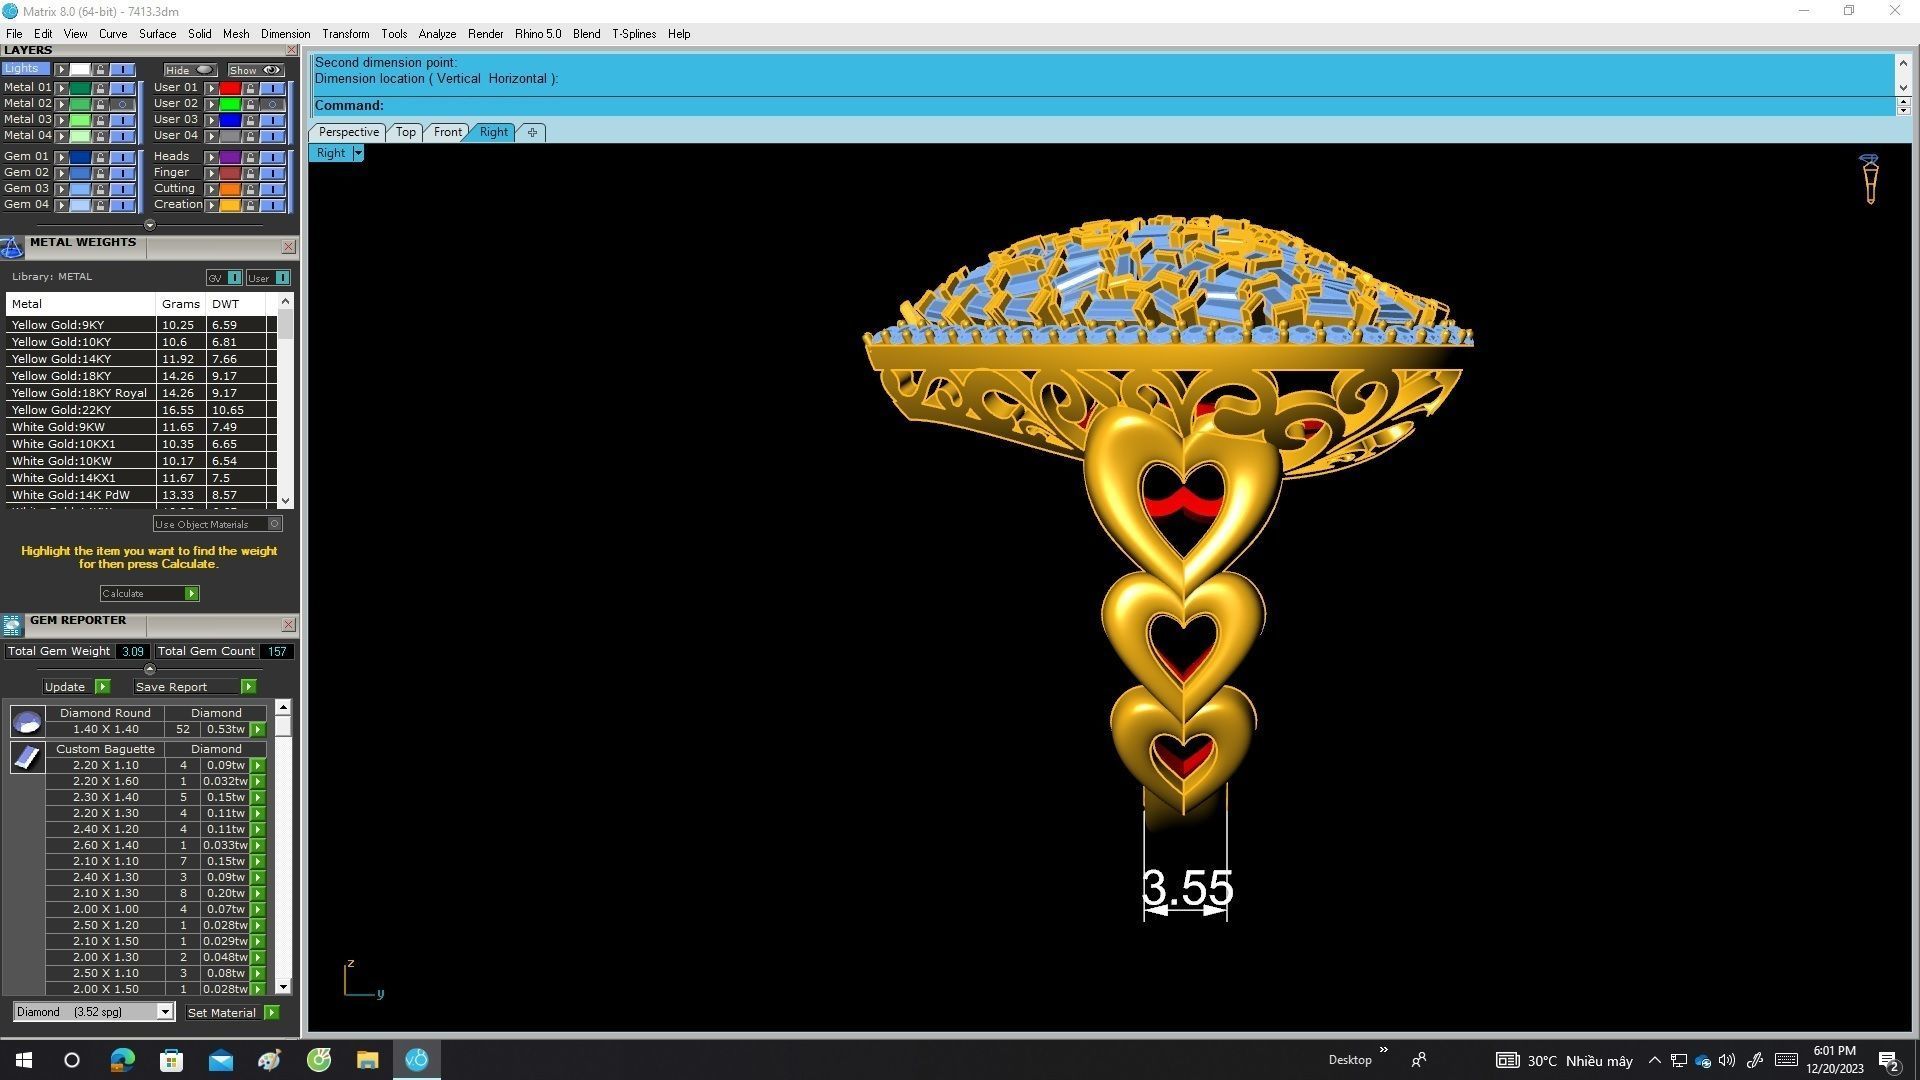The image size is (1920, 1080).
Task: Click the Calculate button
Action: [x=150, y=594]
